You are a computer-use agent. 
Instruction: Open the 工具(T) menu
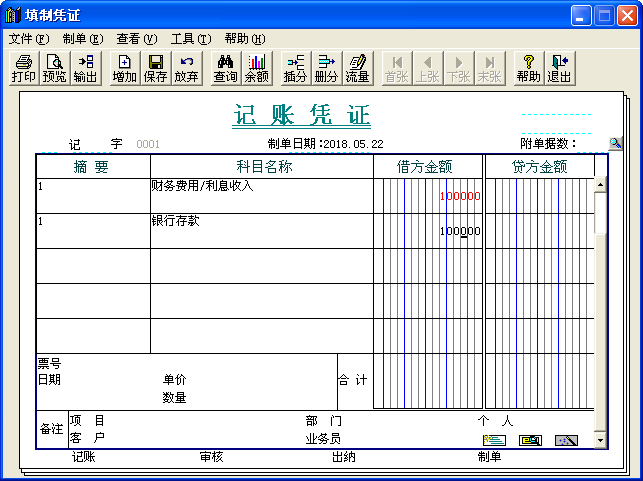(191, 39)
